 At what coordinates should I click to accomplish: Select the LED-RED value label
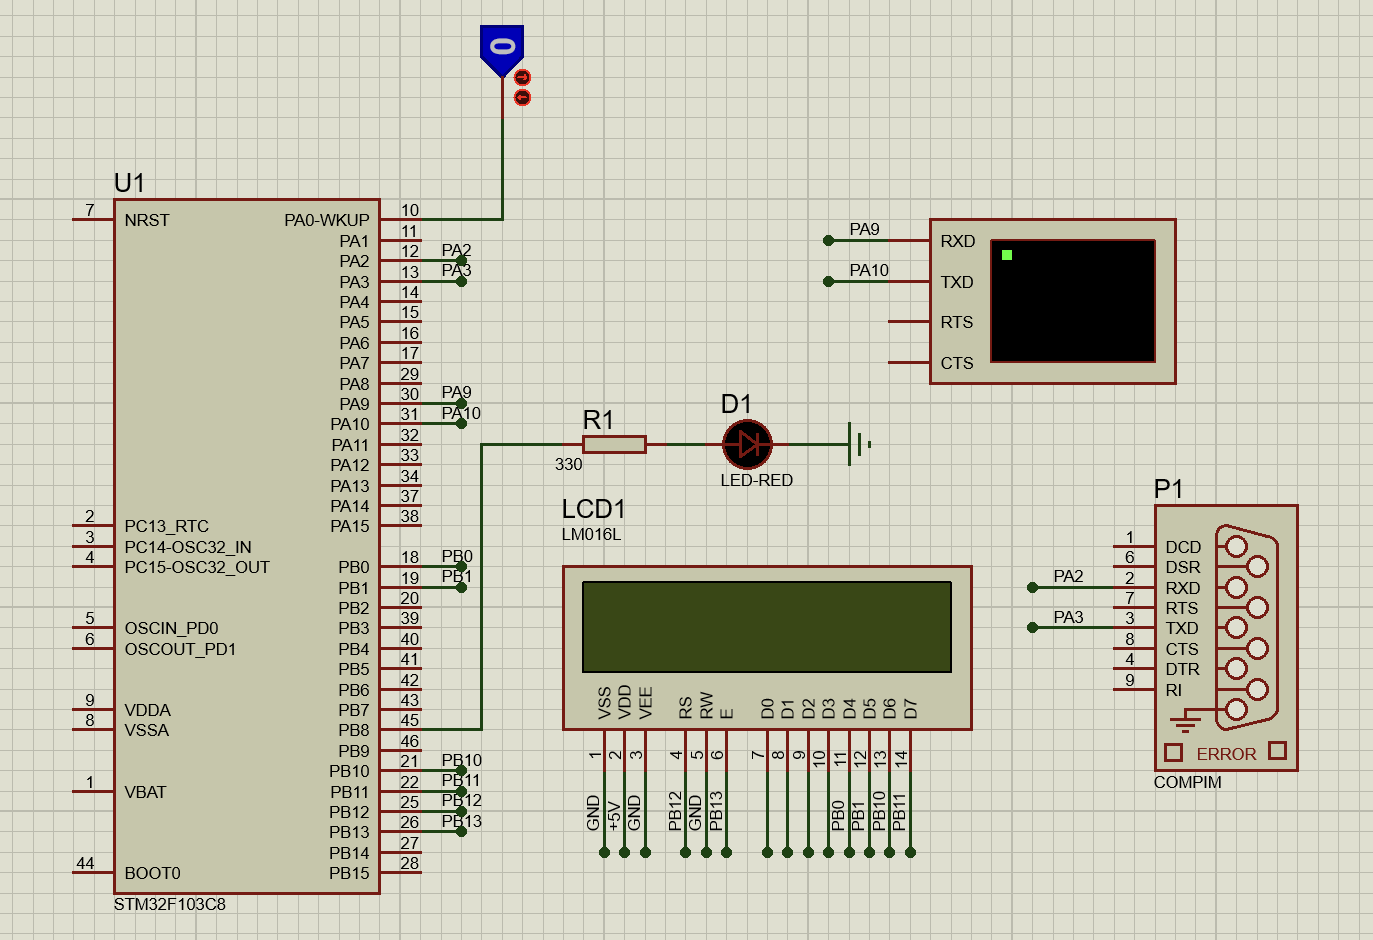(757, 480)
